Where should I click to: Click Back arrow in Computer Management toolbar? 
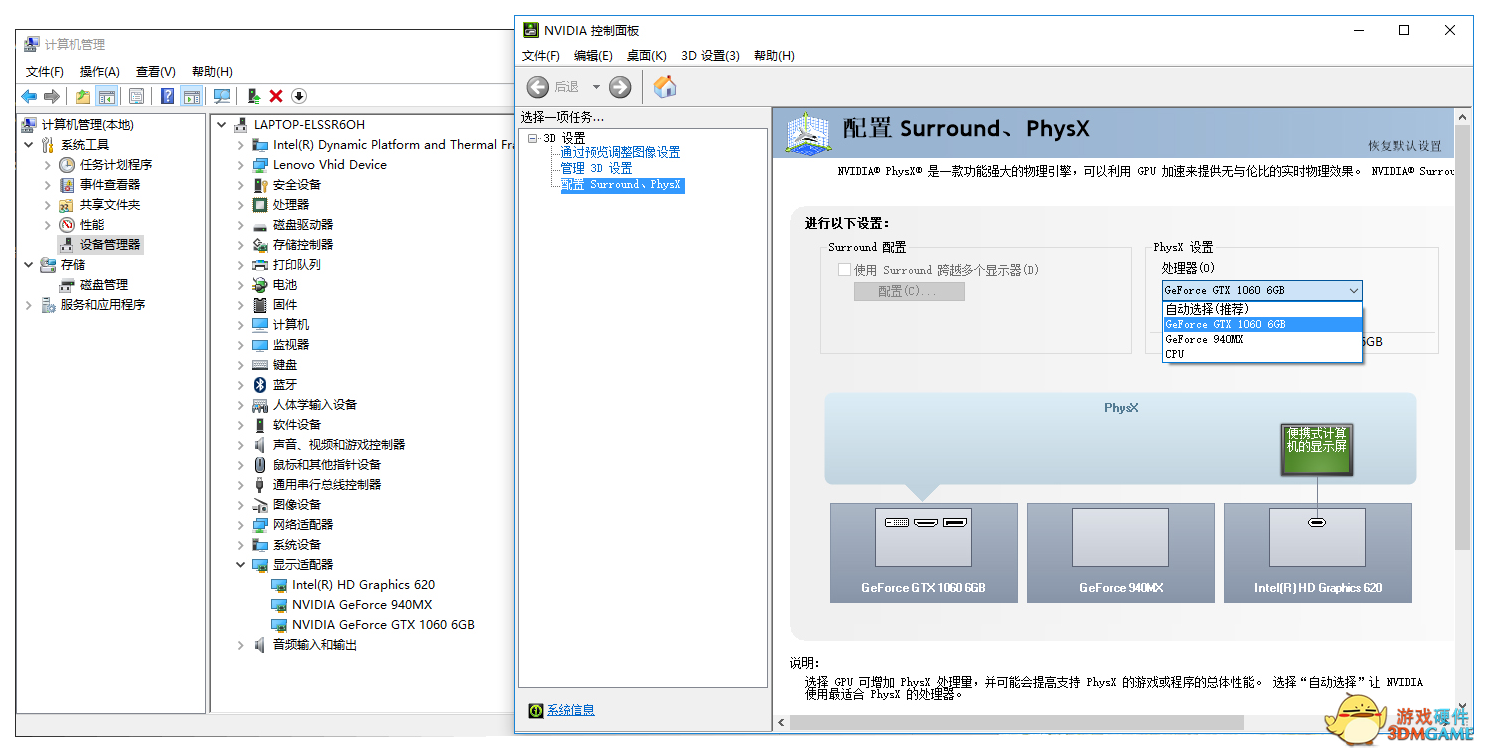pyautogui.click(x=29, y=96)
